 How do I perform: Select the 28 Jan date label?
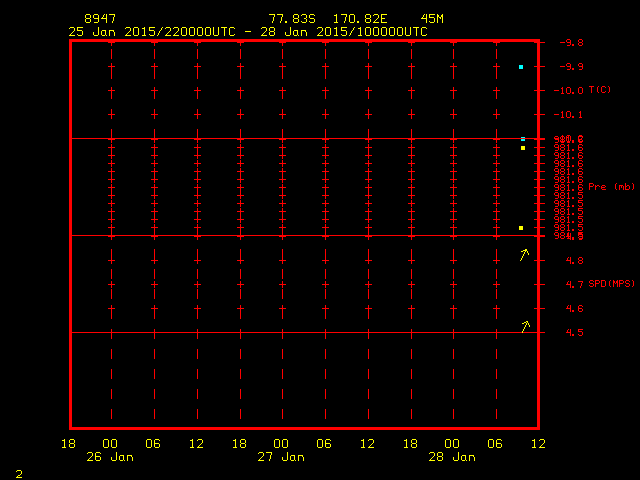(452, 457)
